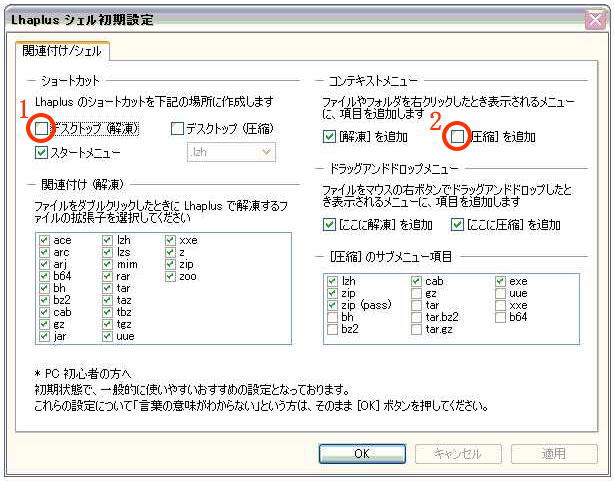Enable b64 in the 圧縮 submenu items
614x481 pixels.
[500, 317]
